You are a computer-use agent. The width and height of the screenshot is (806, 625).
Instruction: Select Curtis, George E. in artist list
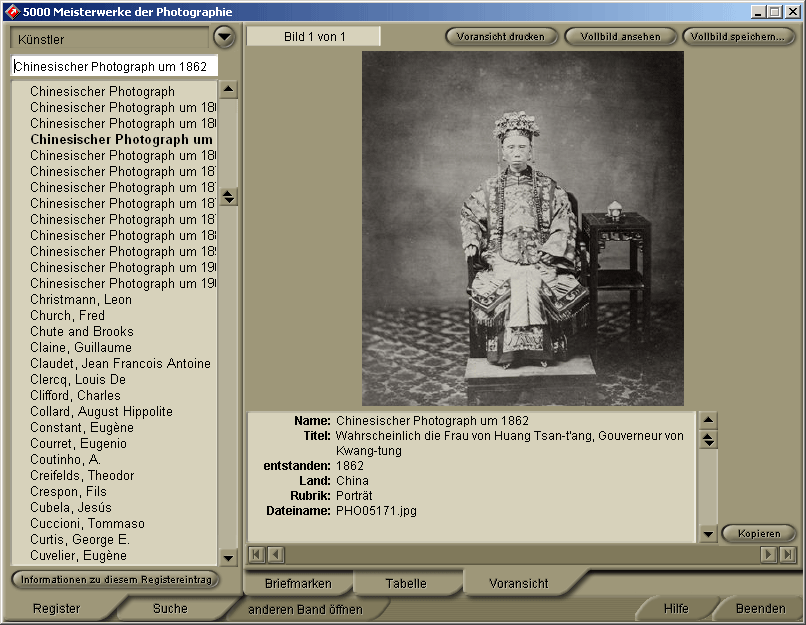81,540
